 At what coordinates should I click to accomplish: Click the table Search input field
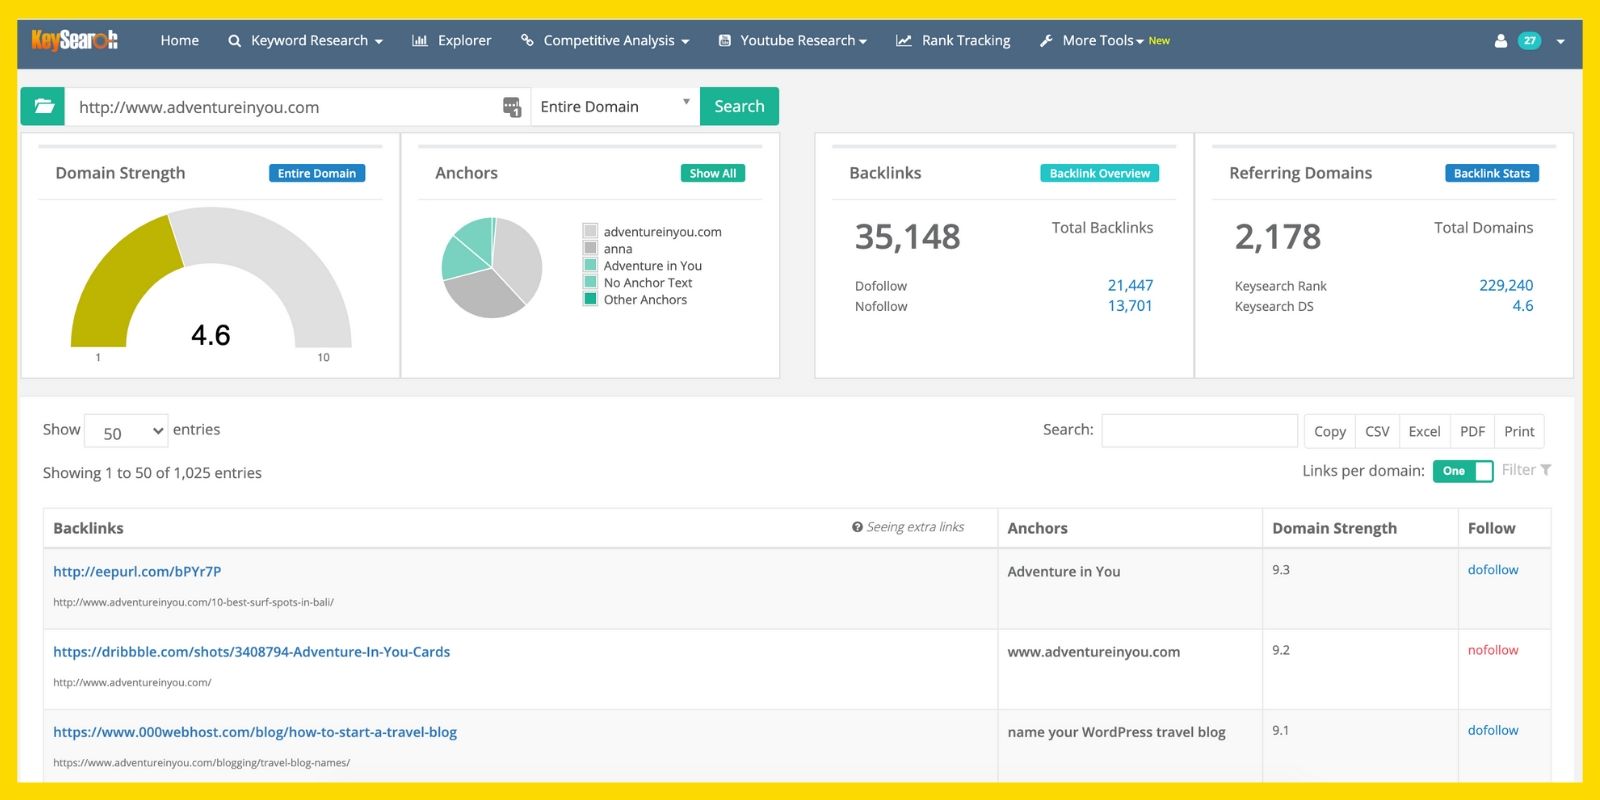pos(1199,431)
